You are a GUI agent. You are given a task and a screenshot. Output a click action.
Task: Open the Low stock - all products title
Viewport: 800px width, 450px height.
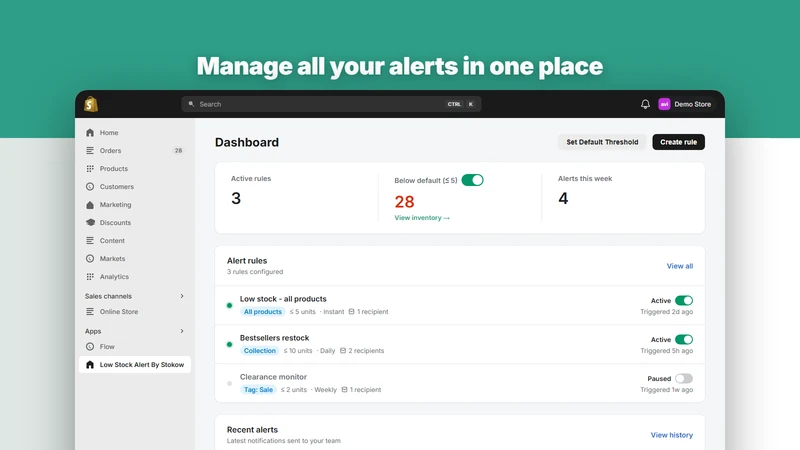point(283,299)
